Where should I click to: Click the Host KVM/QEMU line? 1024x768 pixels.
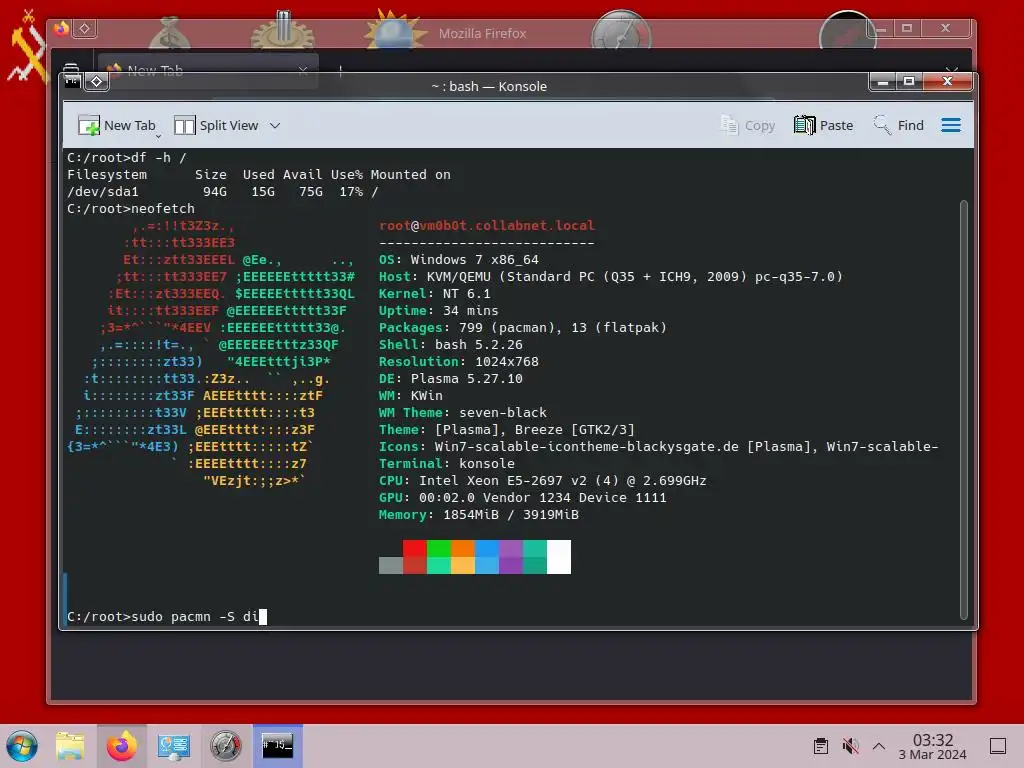click(x=611, y=276)
